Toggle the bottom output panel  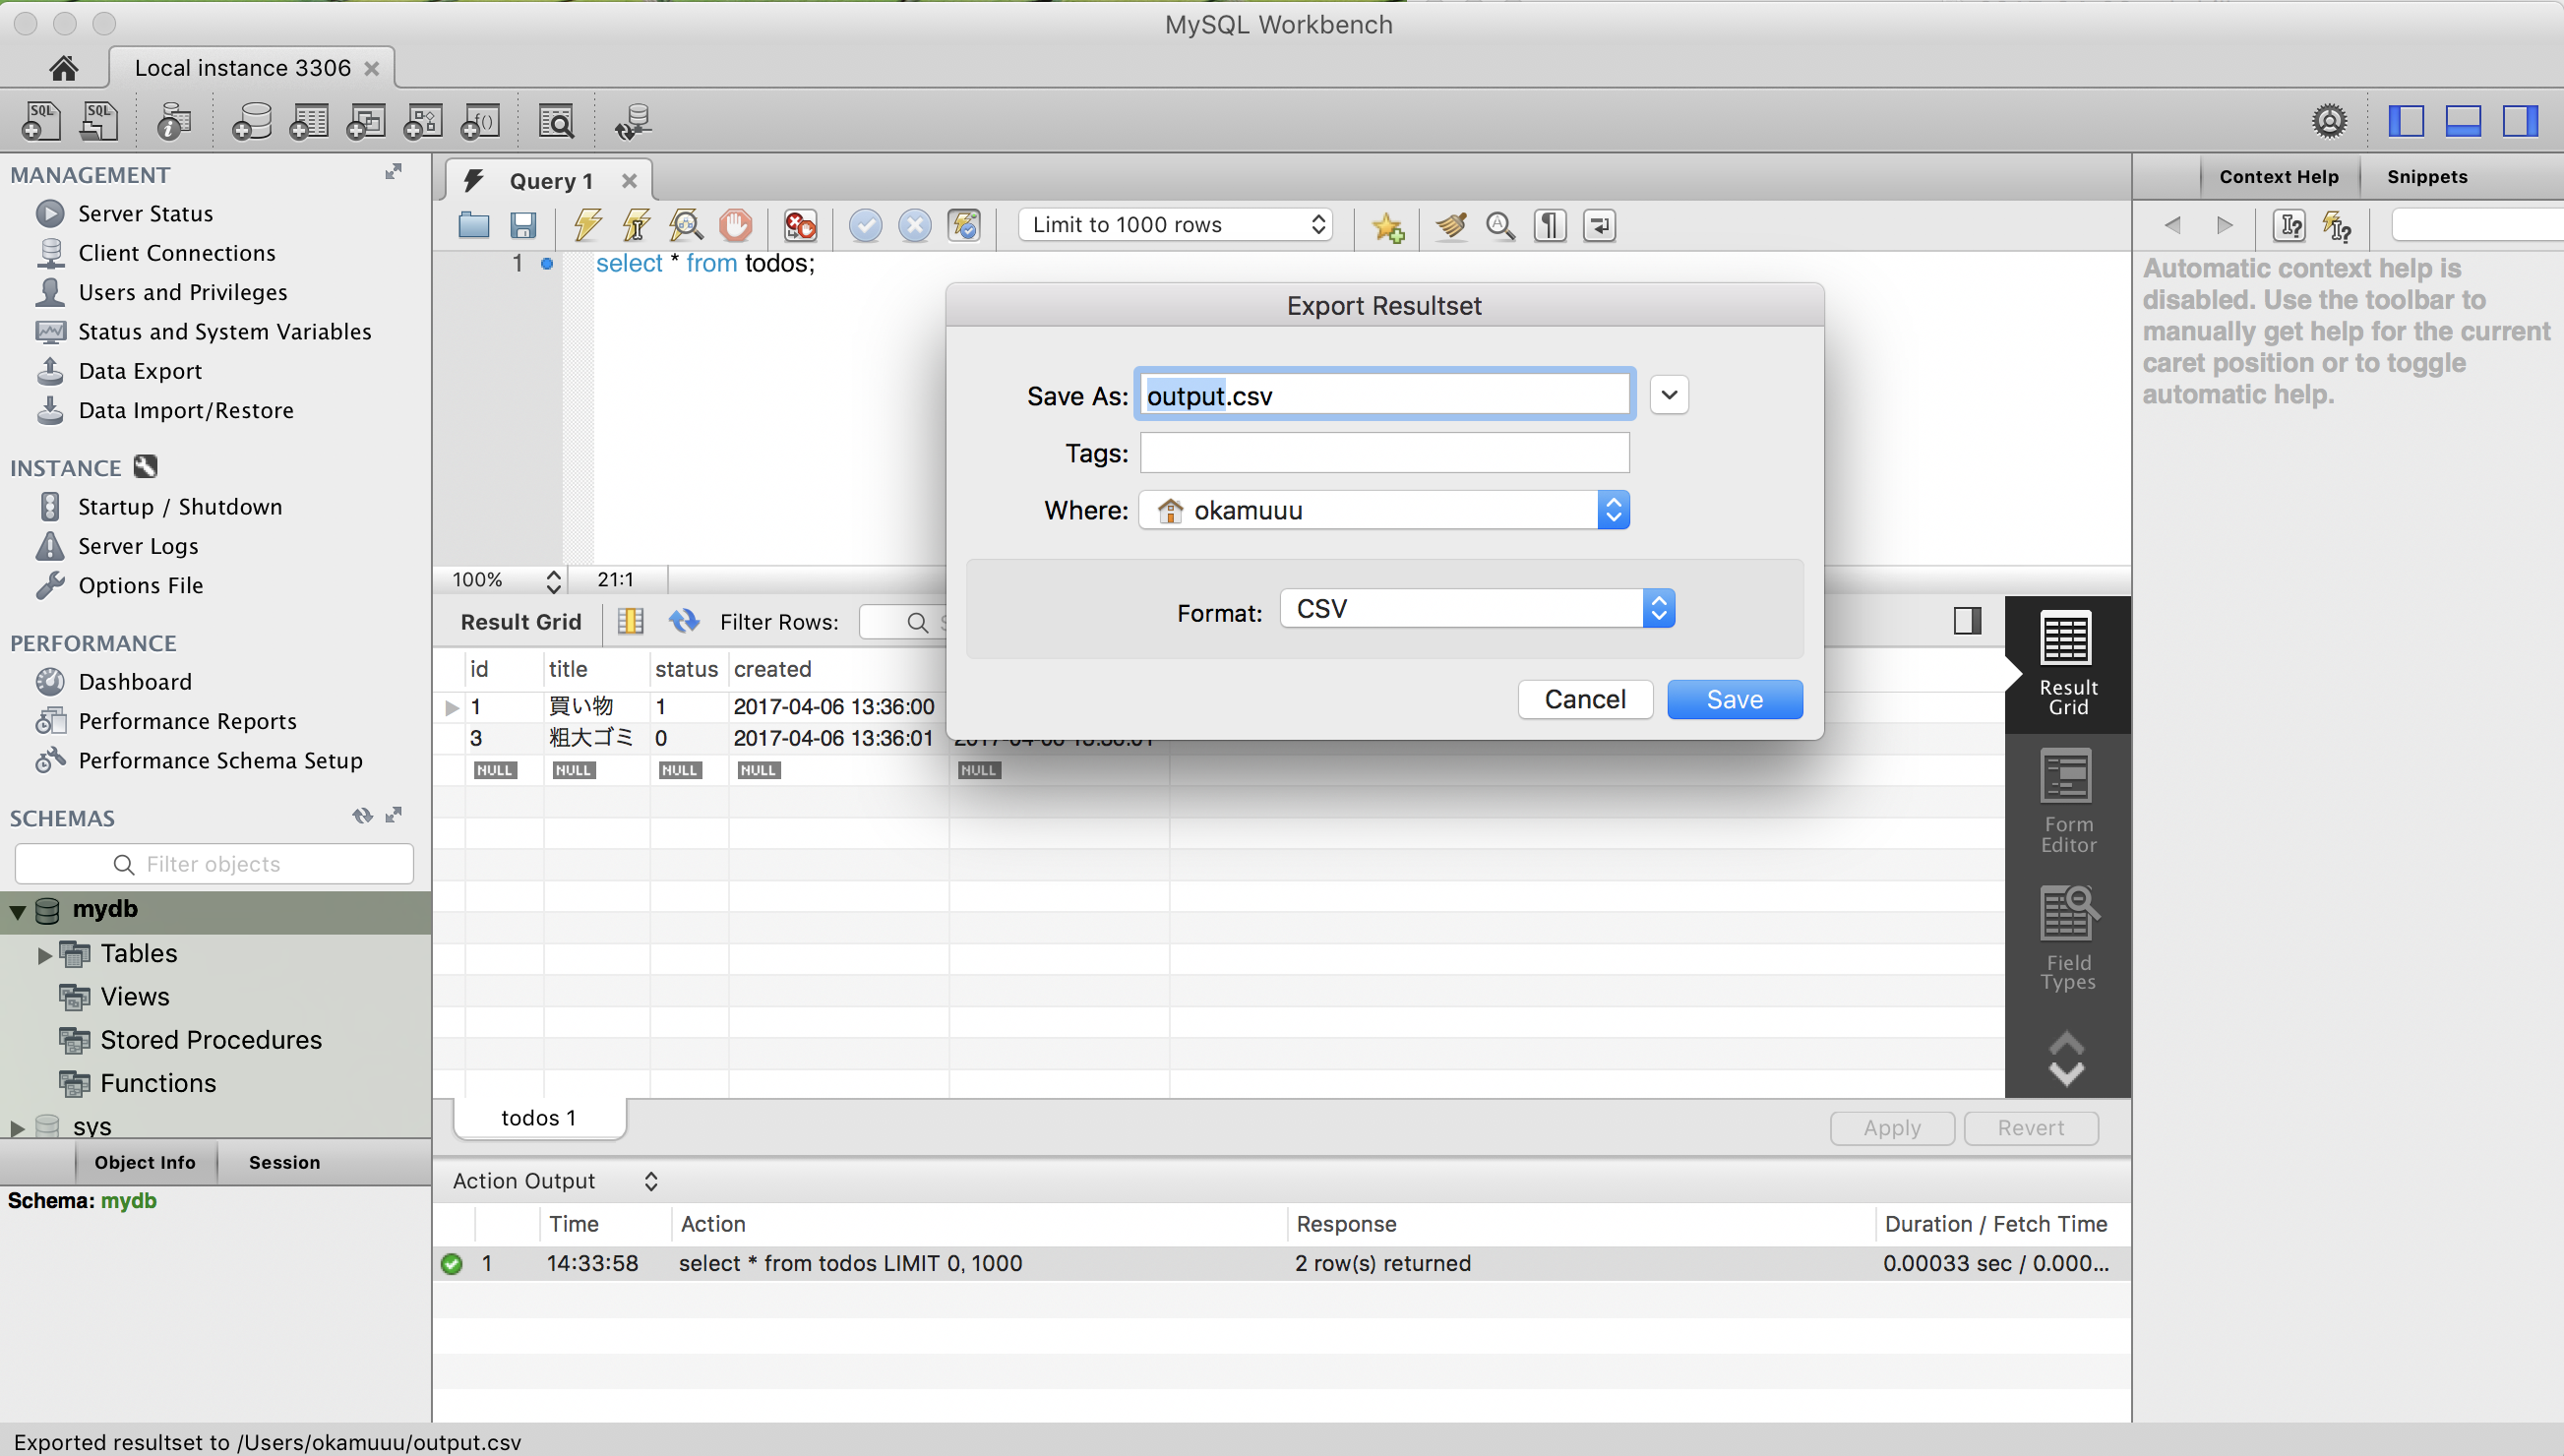tap(2463, 121)
